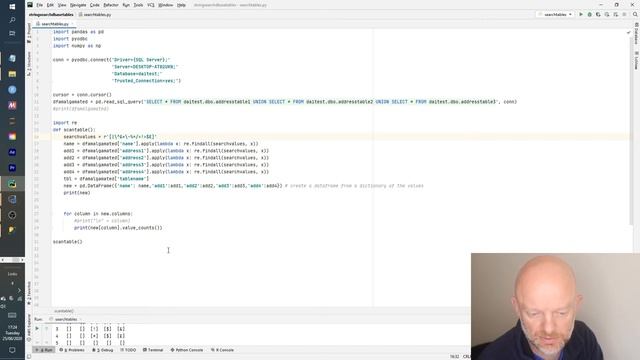Place cursor on the searchvalues regex line
Image resolution: width=640 pixels, height=360 pixels.
(110, 137)
